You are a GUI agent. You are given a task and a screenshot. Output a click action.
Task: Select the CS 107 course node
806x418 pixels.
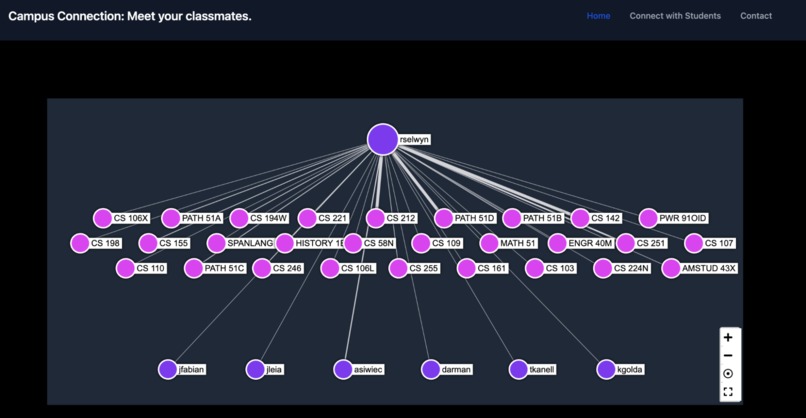click(694, 243)
